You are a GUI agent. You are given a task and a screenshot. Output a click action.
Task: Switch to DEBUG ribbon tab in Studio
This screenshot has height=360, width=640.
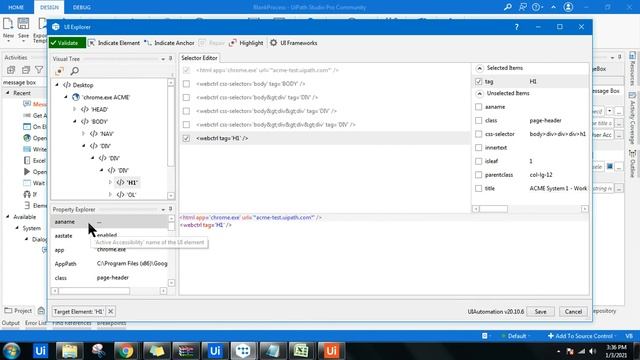82,7
